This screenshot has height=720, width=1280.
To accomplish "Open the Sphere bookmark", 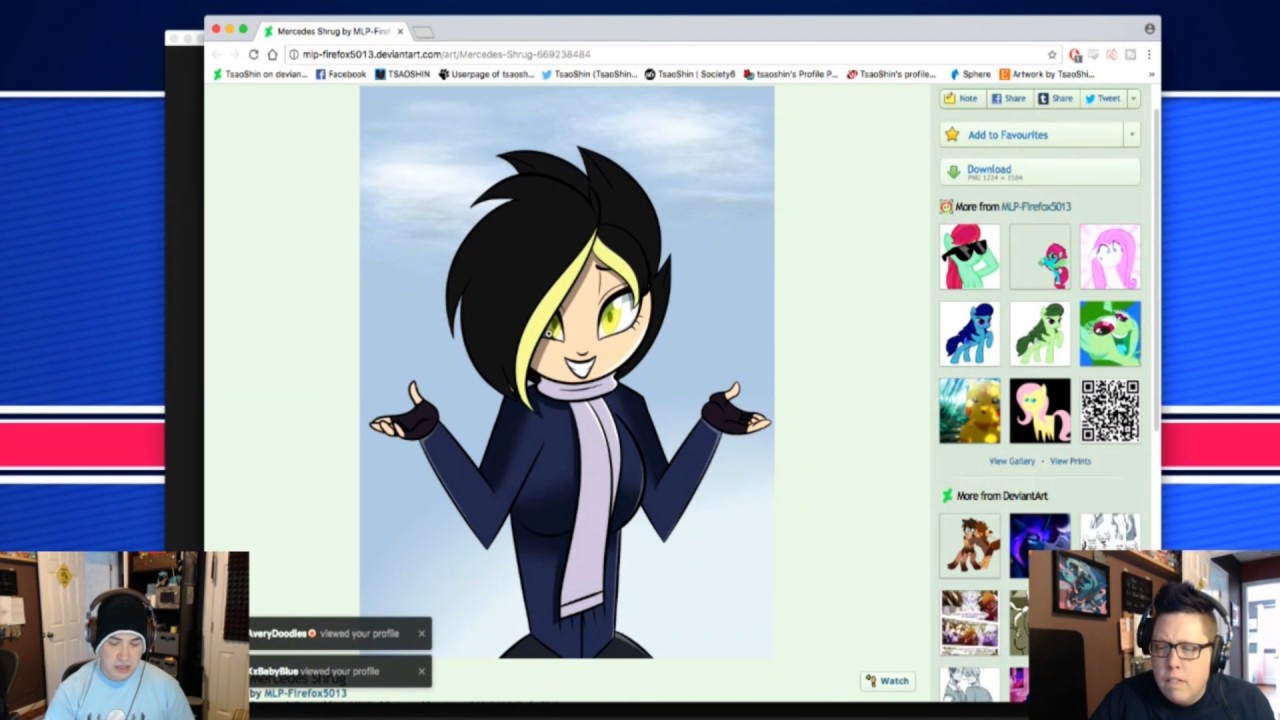I will tap(970, 74).
